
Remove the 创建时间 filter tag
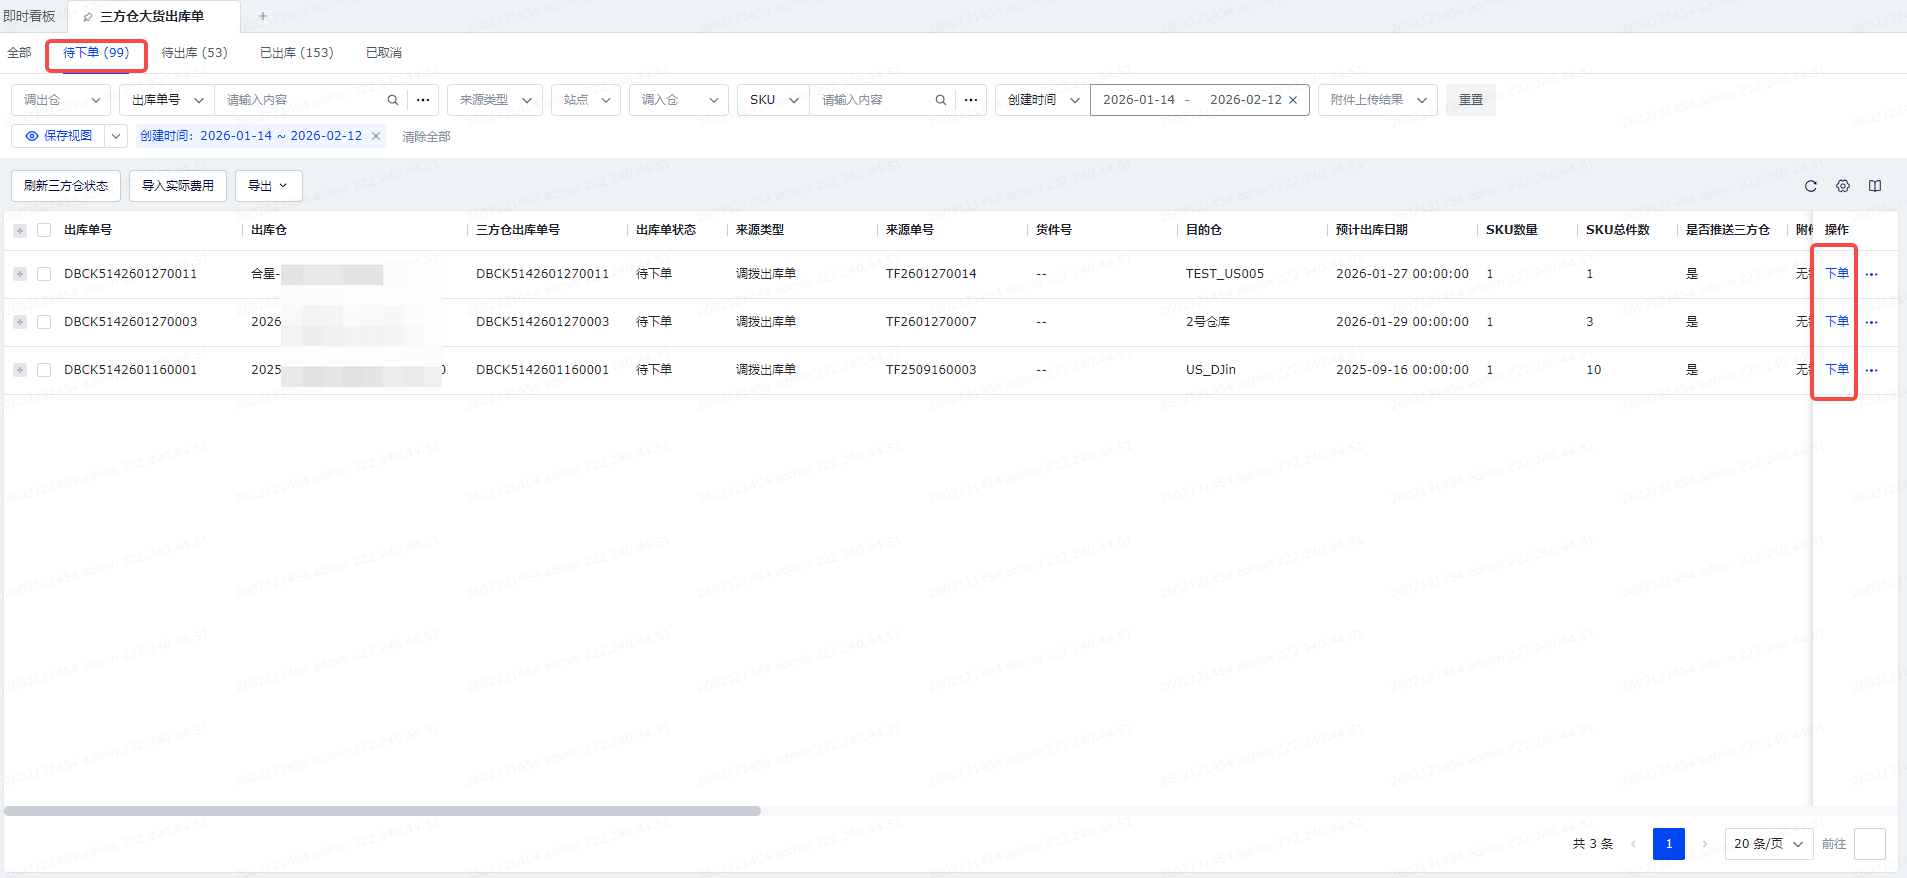(x=376, y=136)
